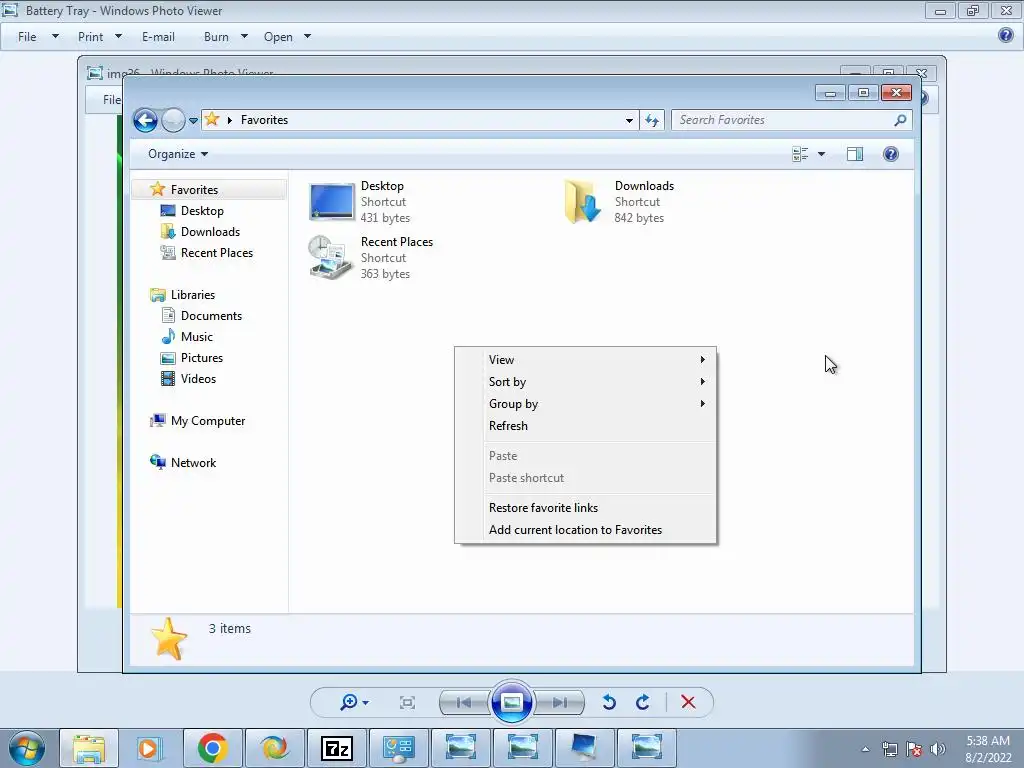Click the volume speaker tray icon
The width and height of the screenshot is (1024, 768).
click(x=938, y=749)
